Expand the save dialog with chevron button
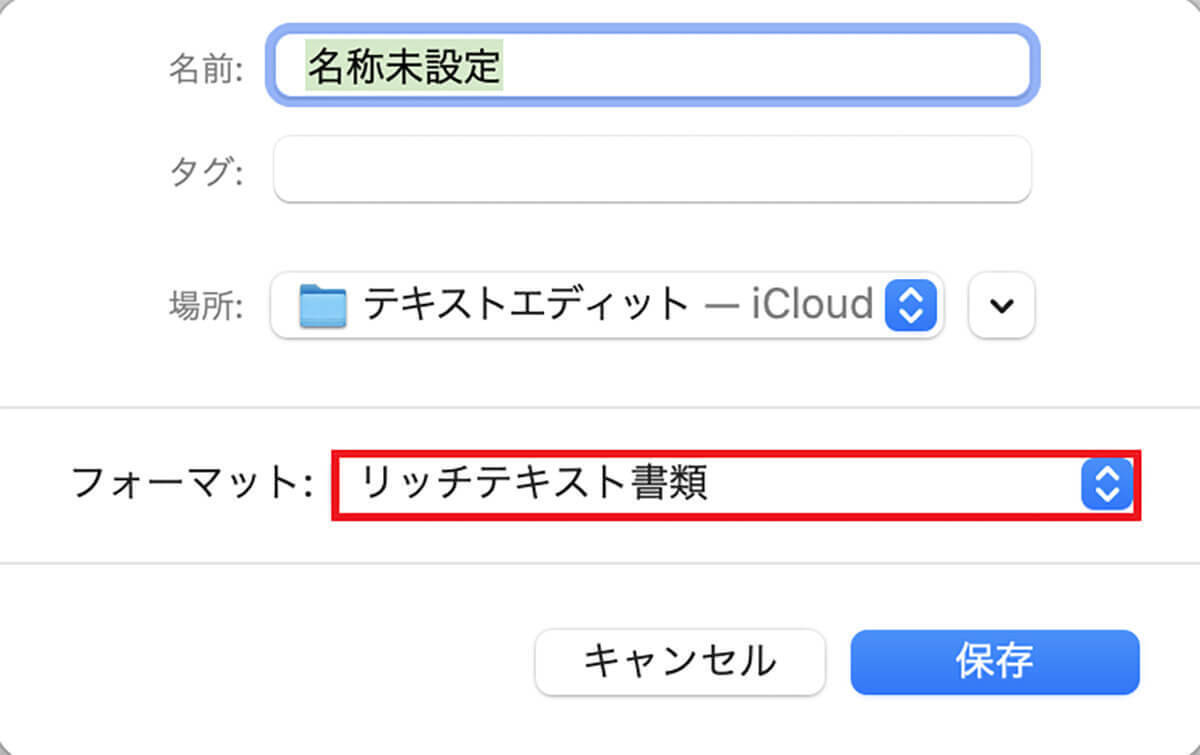The image size is (1200, 755). [1001, 305]
